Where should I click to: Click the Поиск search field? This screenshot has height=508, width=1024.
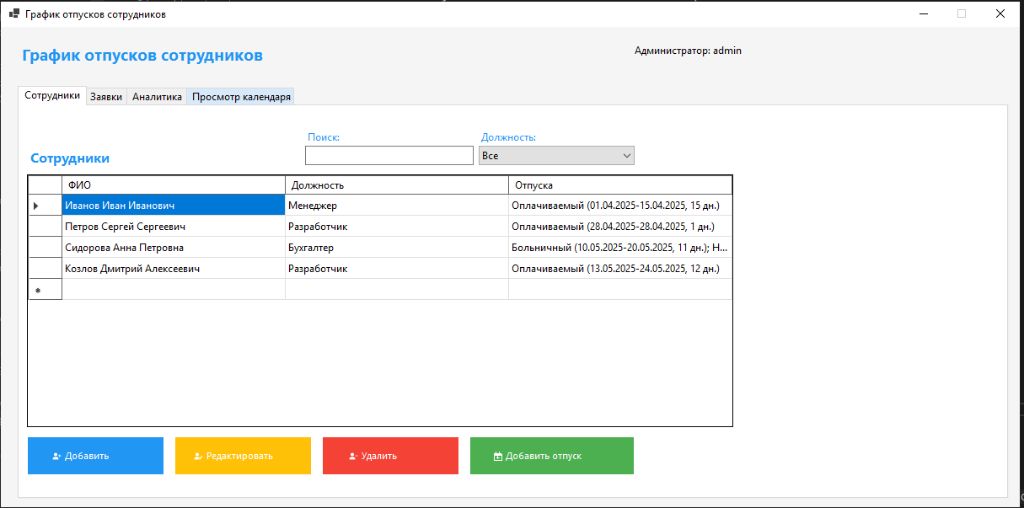(x=389, y=155)
